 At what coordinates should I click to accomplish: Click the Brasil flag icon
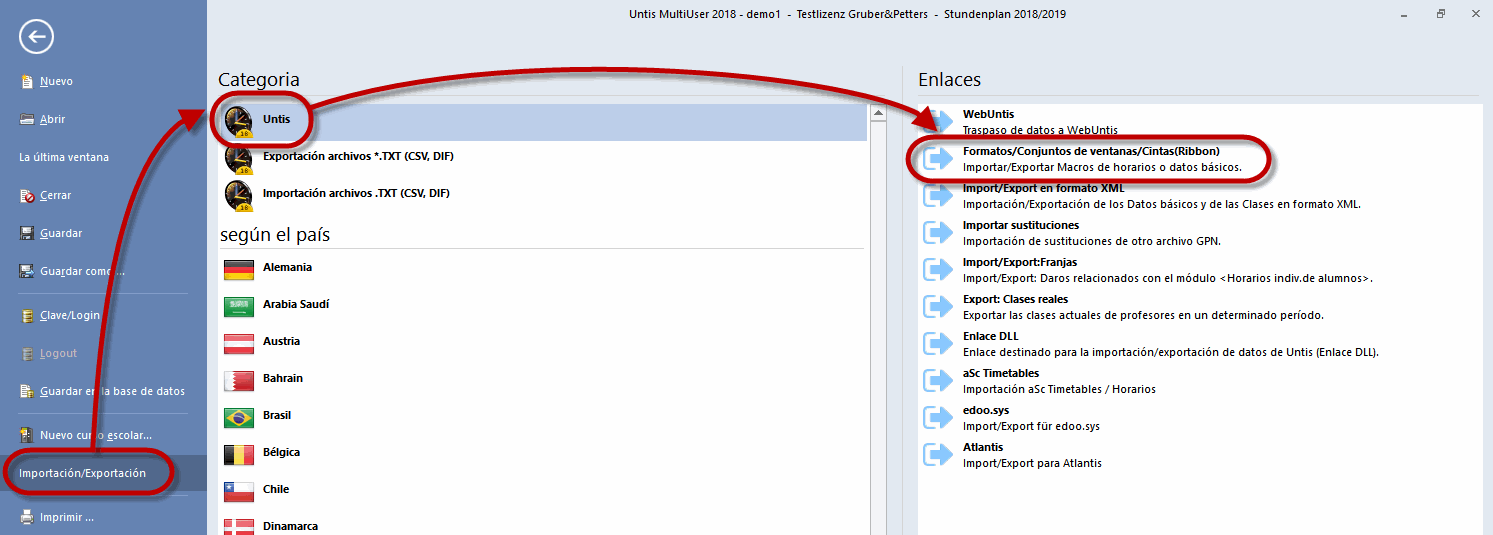(239, 418)
